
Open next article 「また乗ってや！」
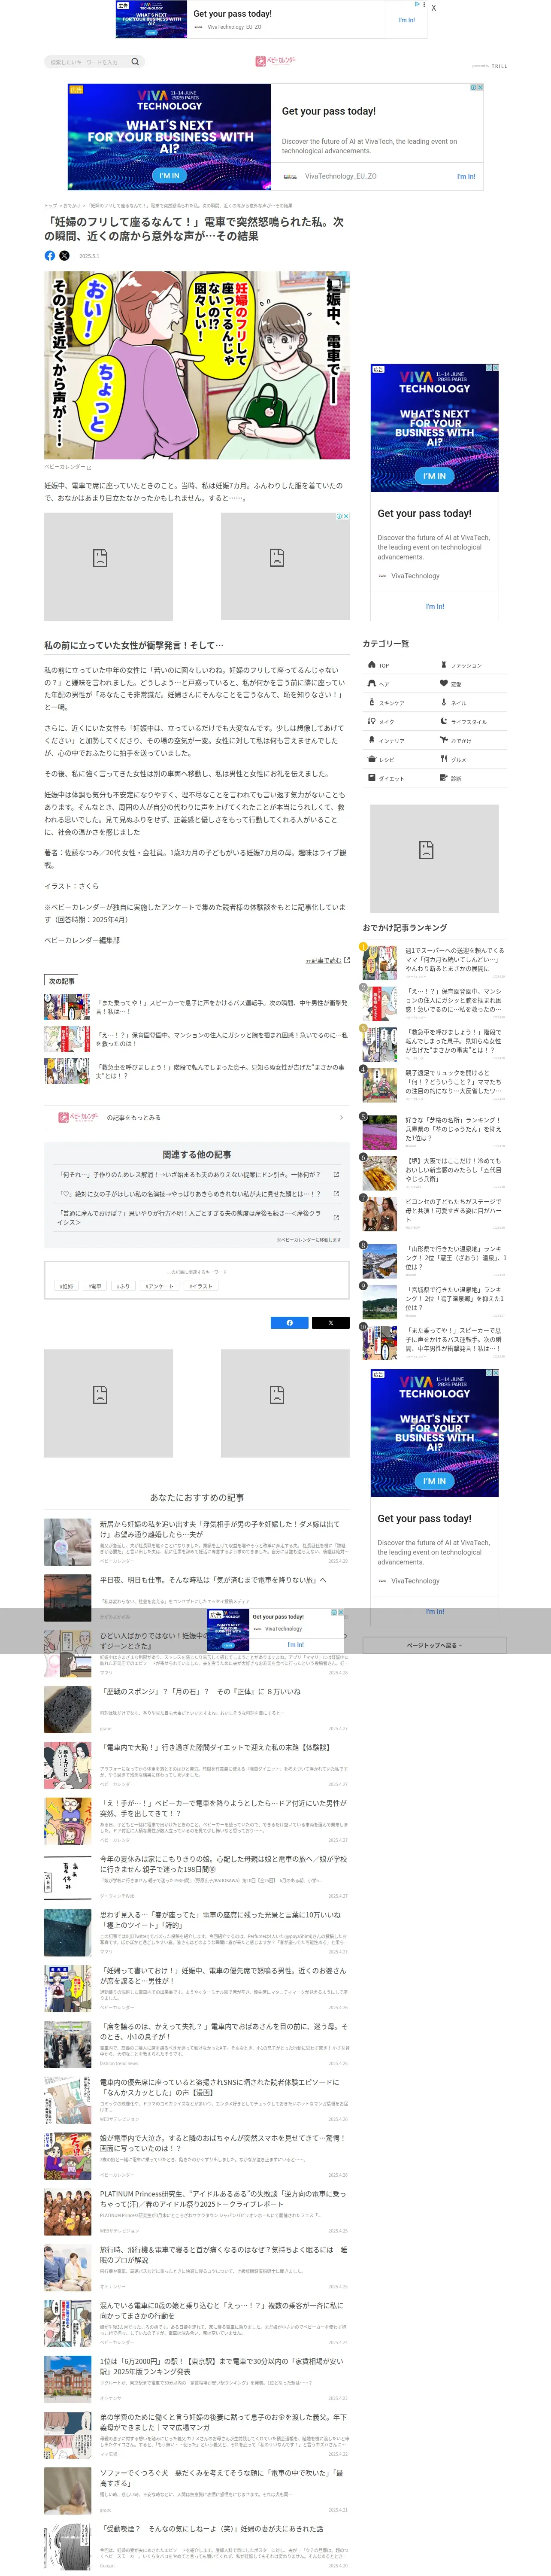(x=197, y=1007)
